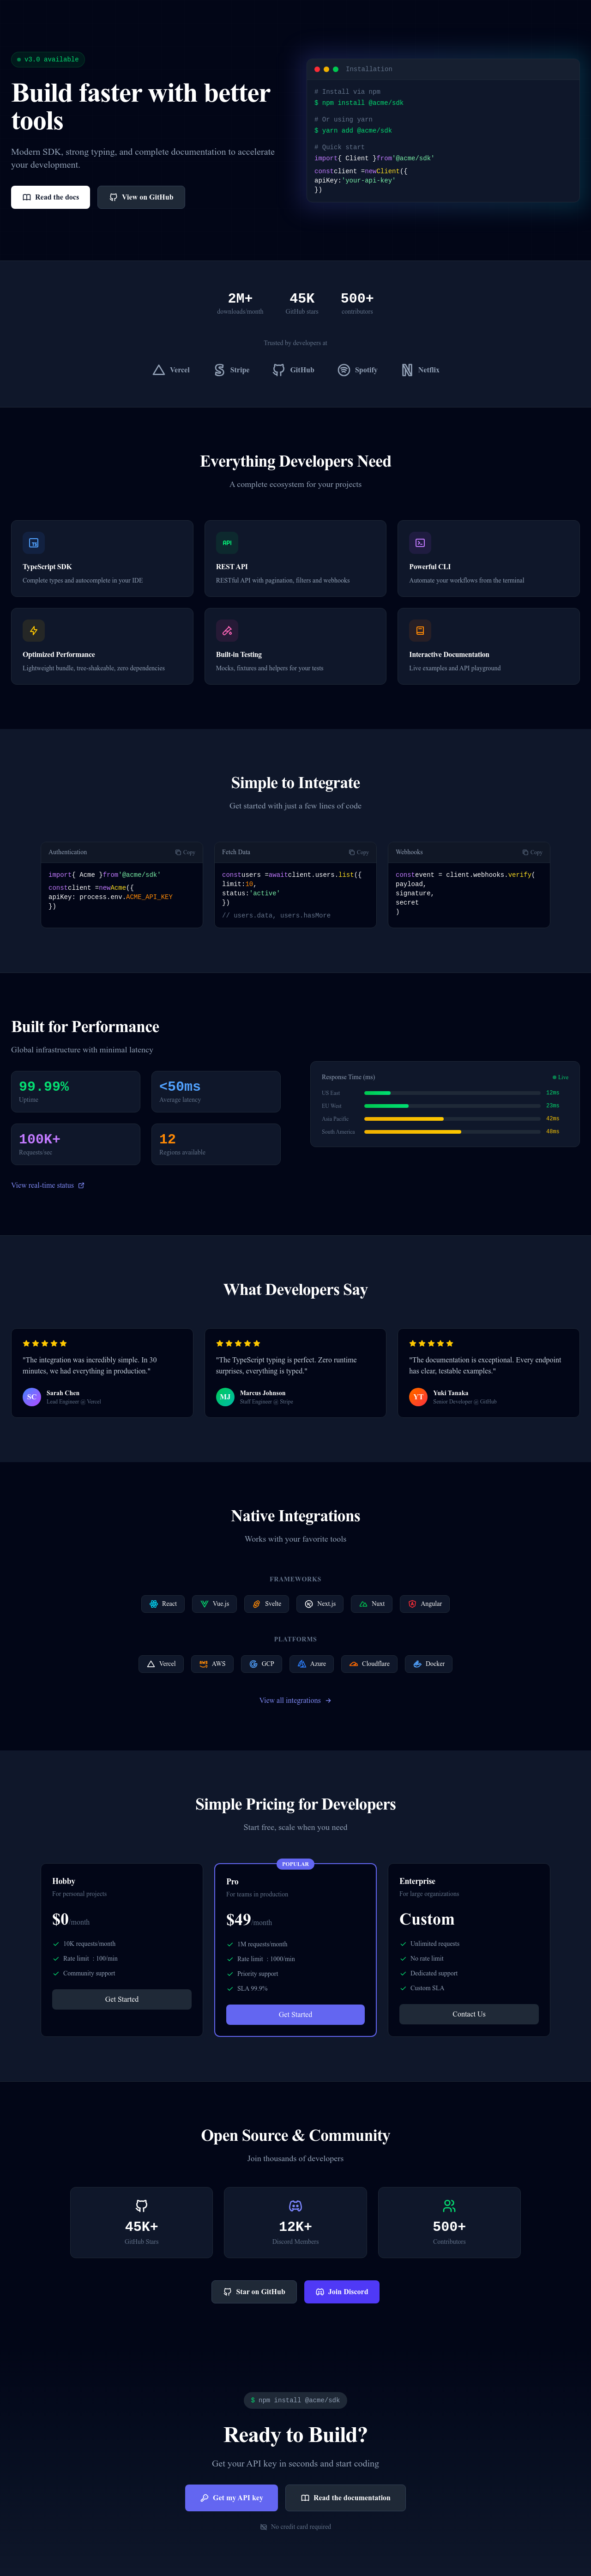Select the Docker platform chip
The height and width of the screenshot is (2576, 591).
[x=429, y=1663]
